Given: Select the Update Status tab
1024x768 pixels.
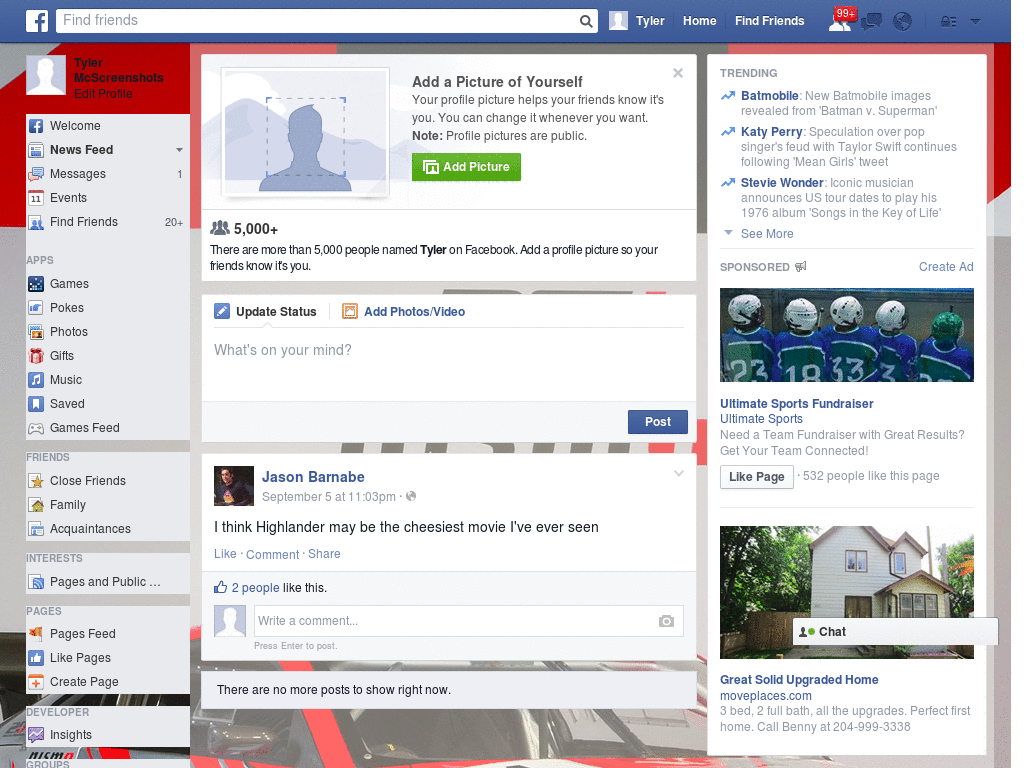Looking at the screenshot, I should (266, 312).
